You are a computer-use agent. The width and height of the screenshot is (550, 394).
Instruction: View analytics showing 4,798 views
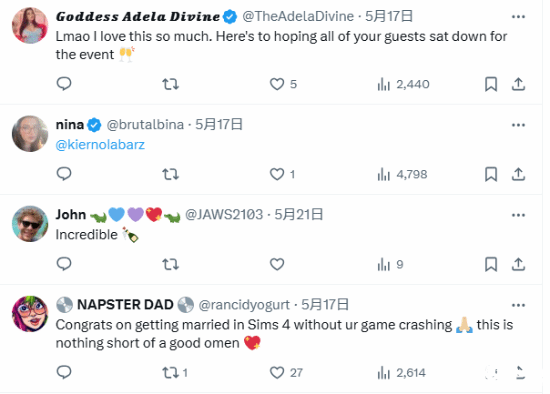pos(402,174)
